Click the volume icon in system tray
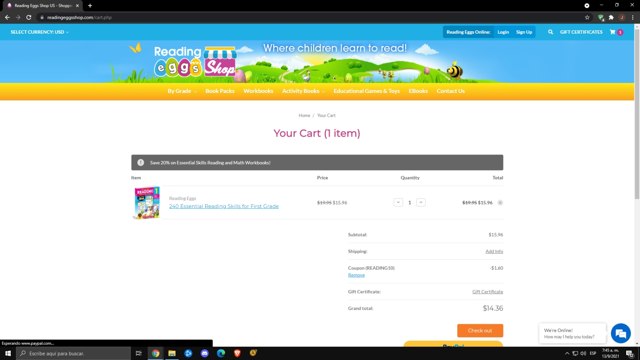 pyautogui.click(x=583, y=353)
